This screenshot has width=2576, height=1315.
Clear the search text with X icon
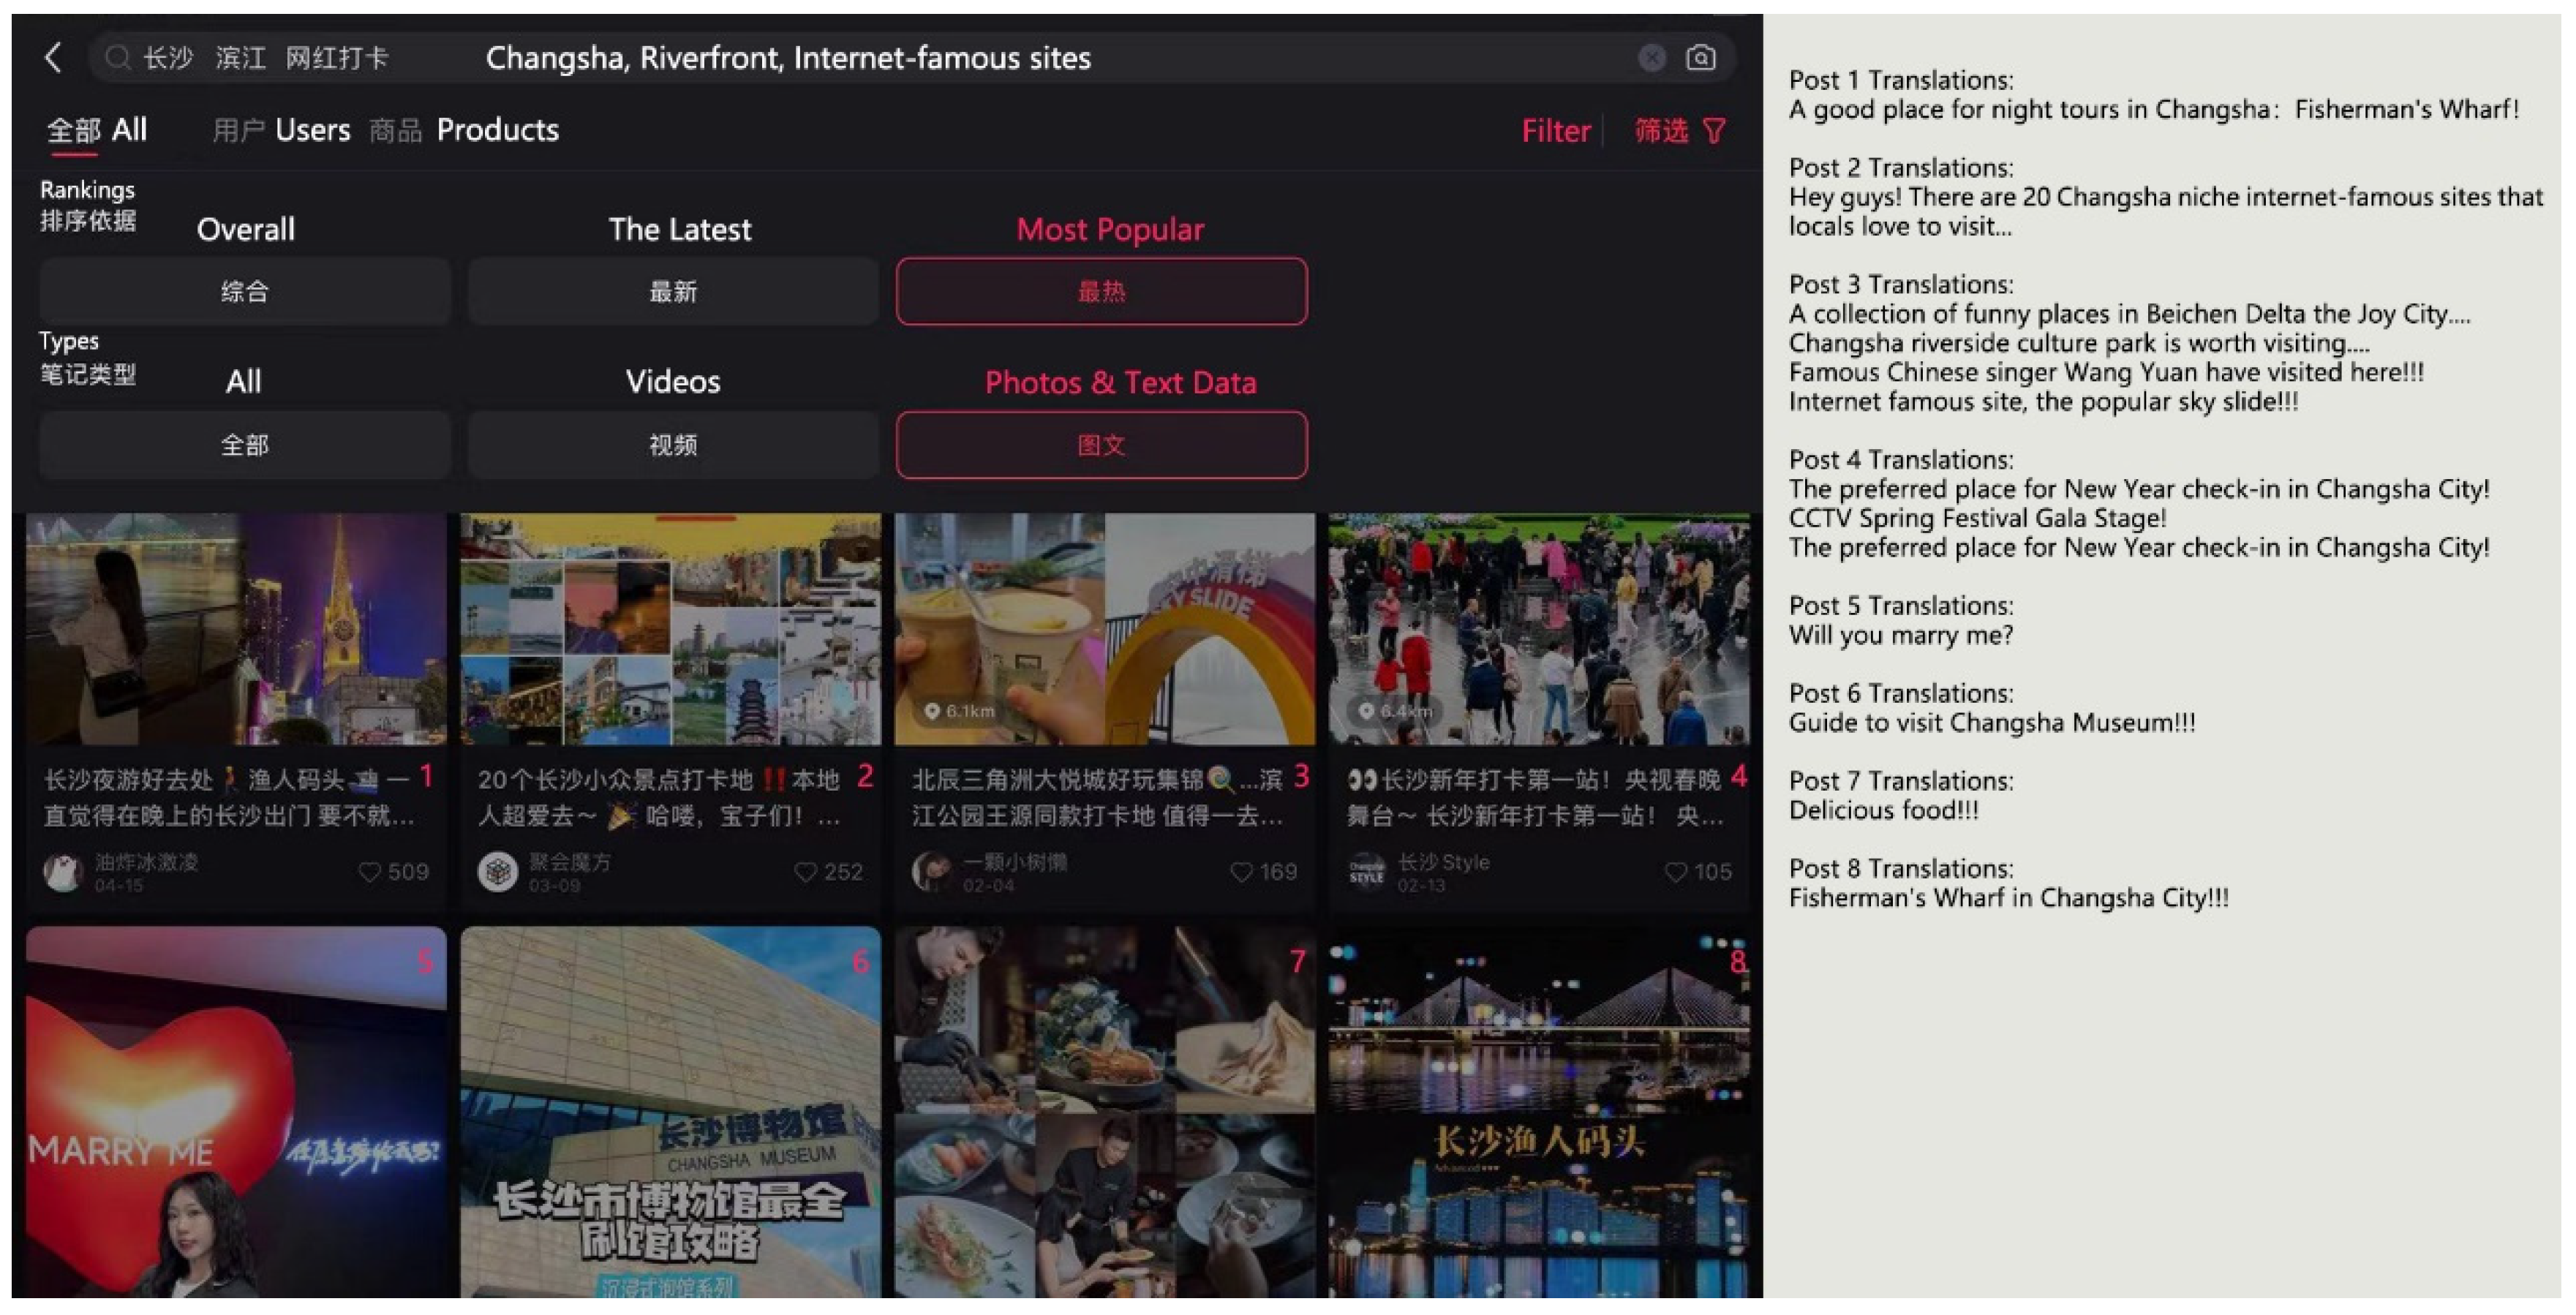point(1651,58)
